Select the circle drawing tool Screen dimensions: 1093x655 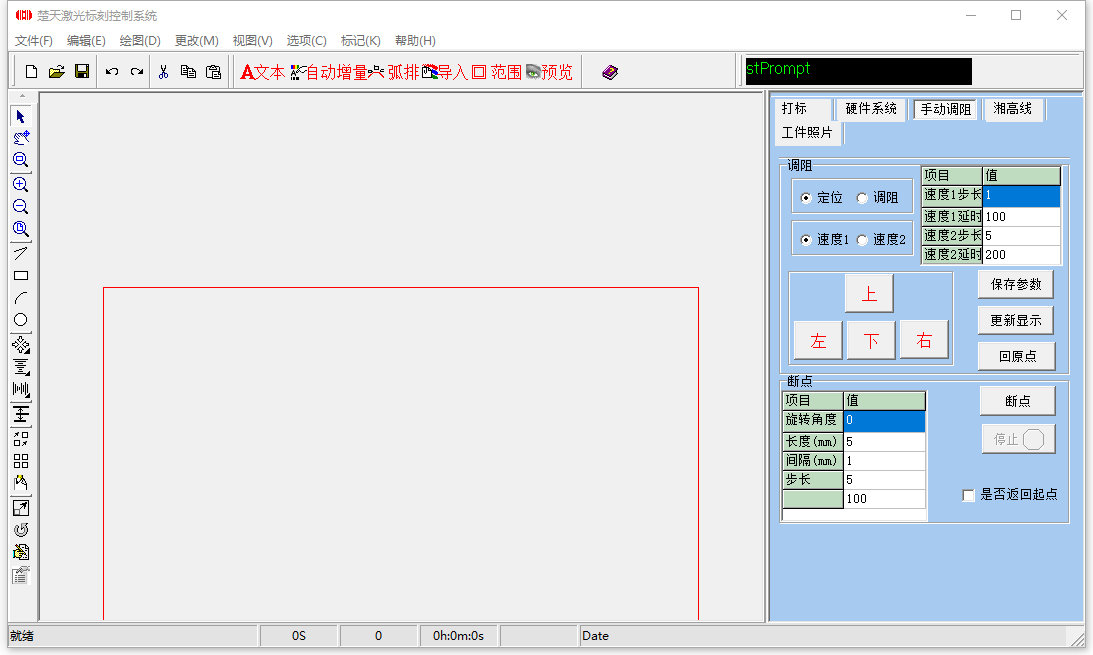[21, 320]
